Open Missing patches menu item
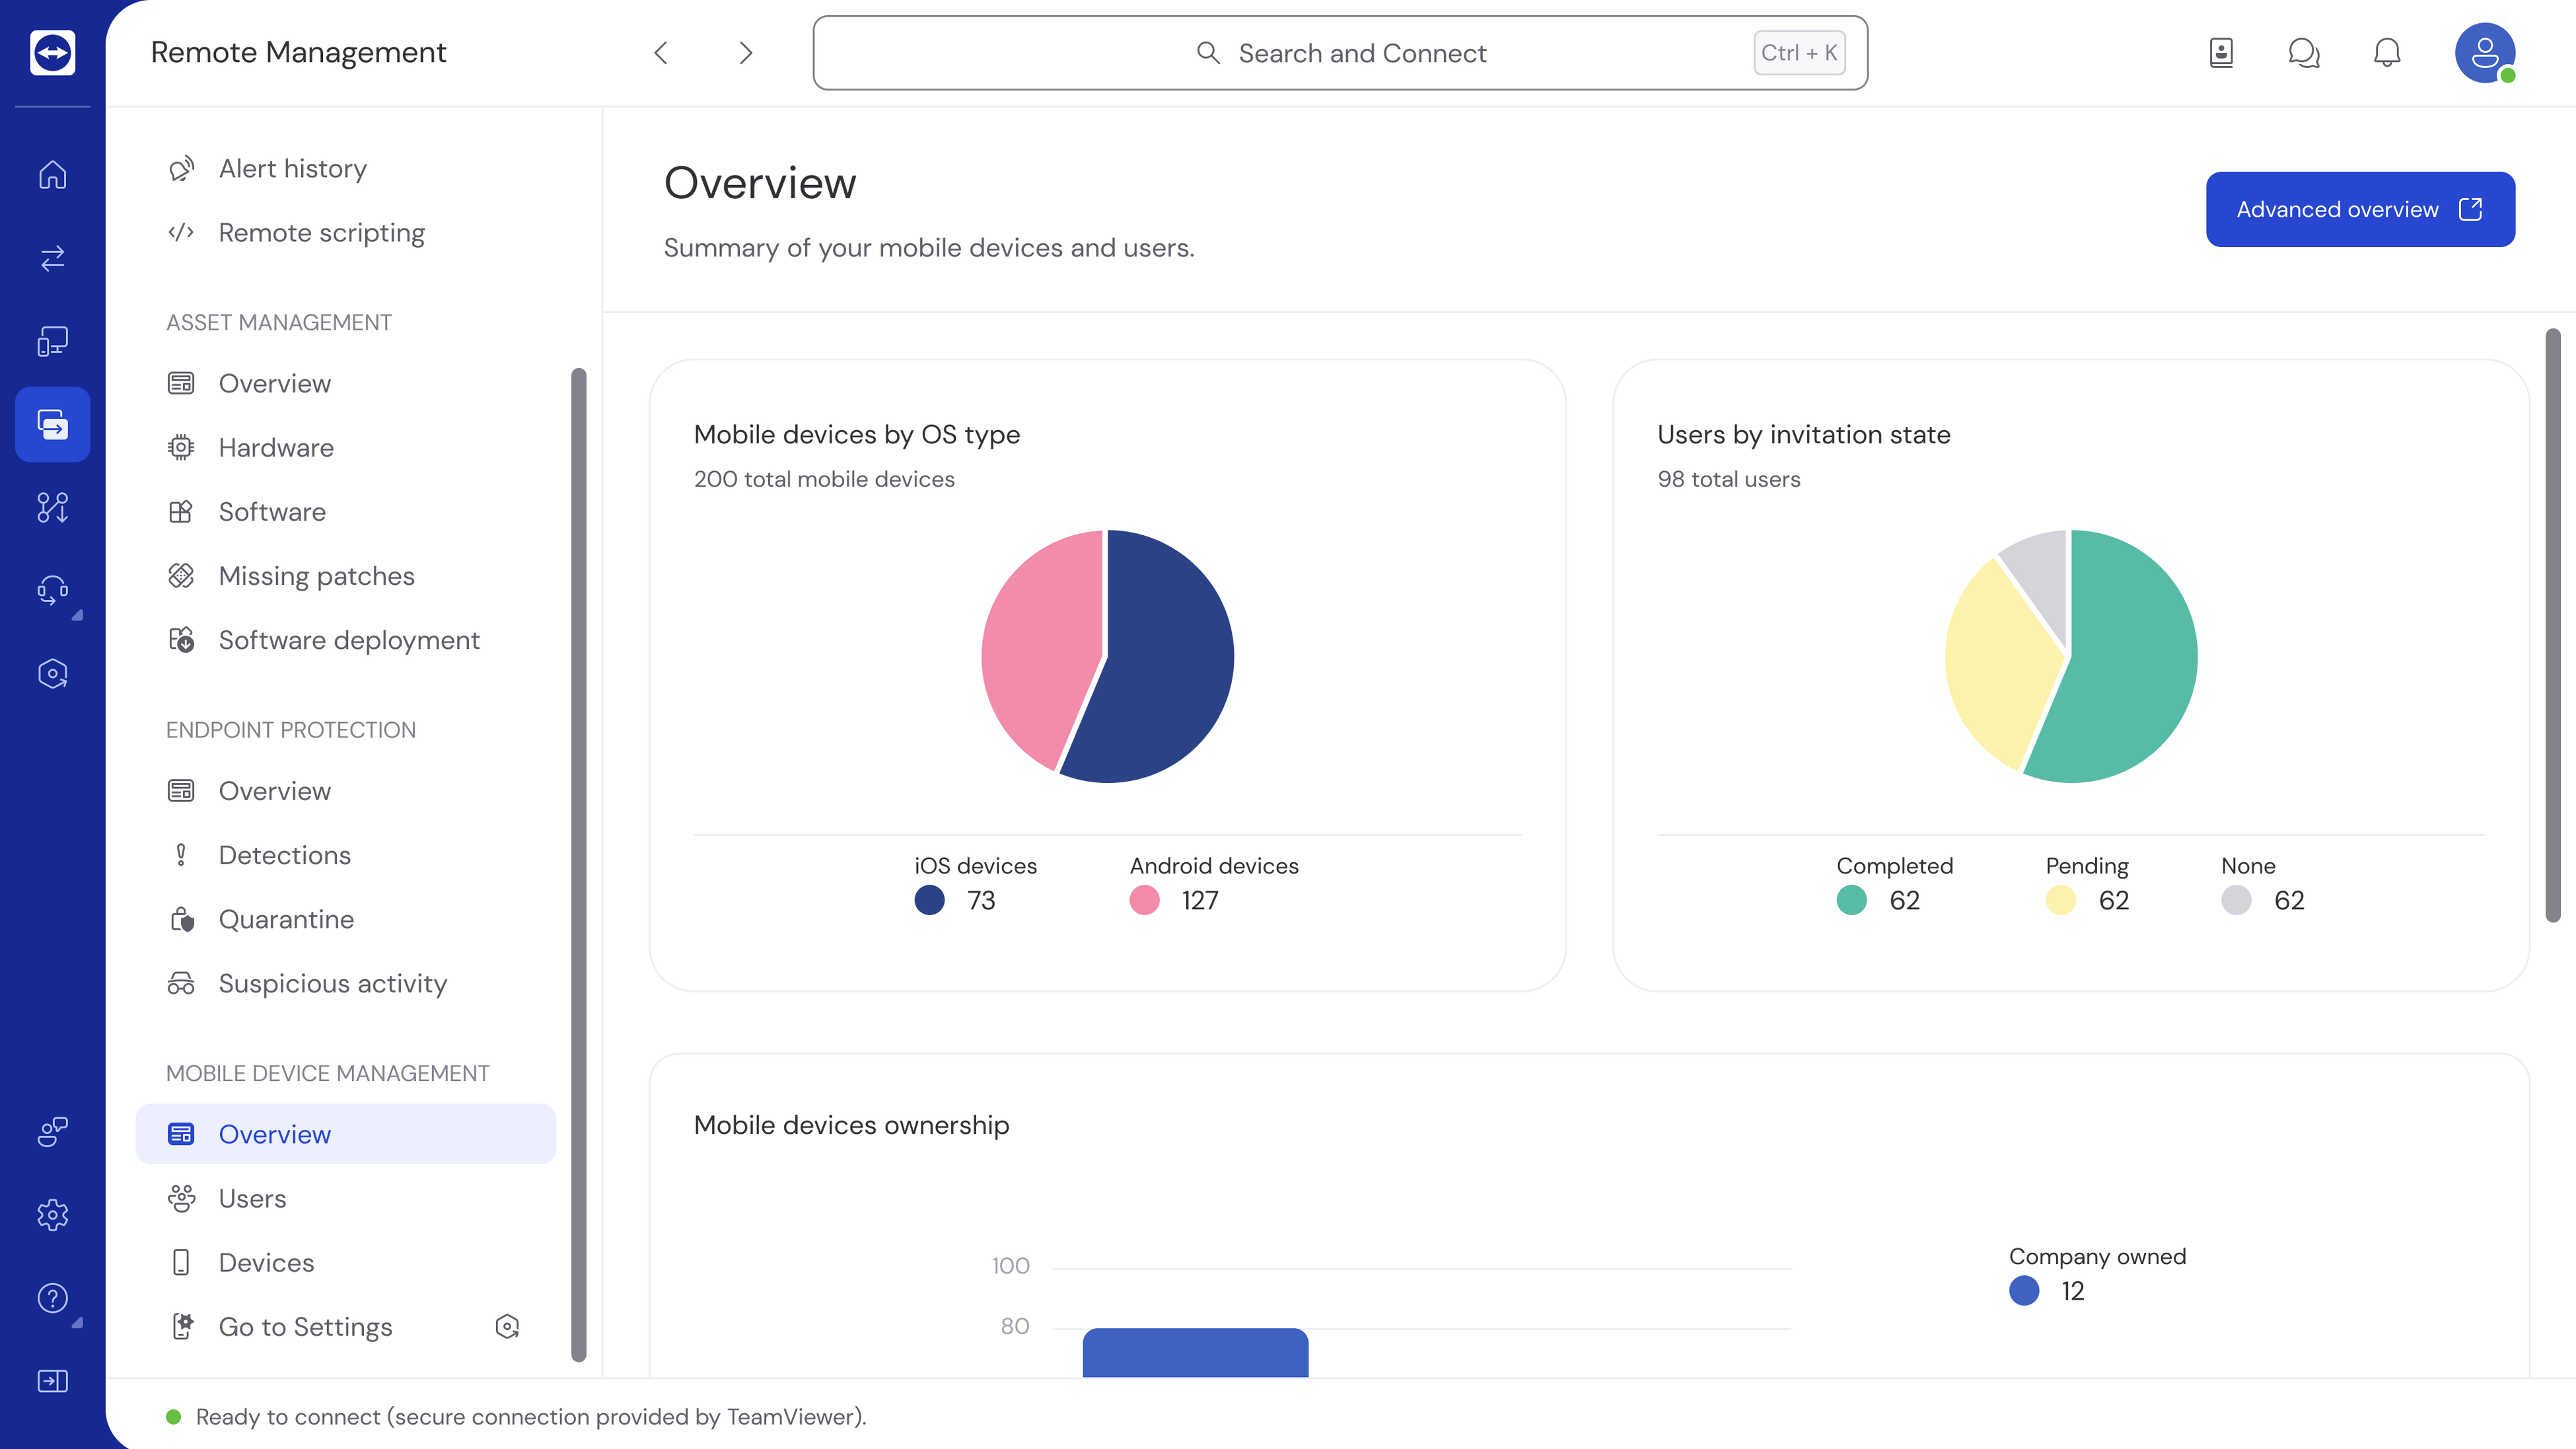2576x1449 pixels. (316, 576)
